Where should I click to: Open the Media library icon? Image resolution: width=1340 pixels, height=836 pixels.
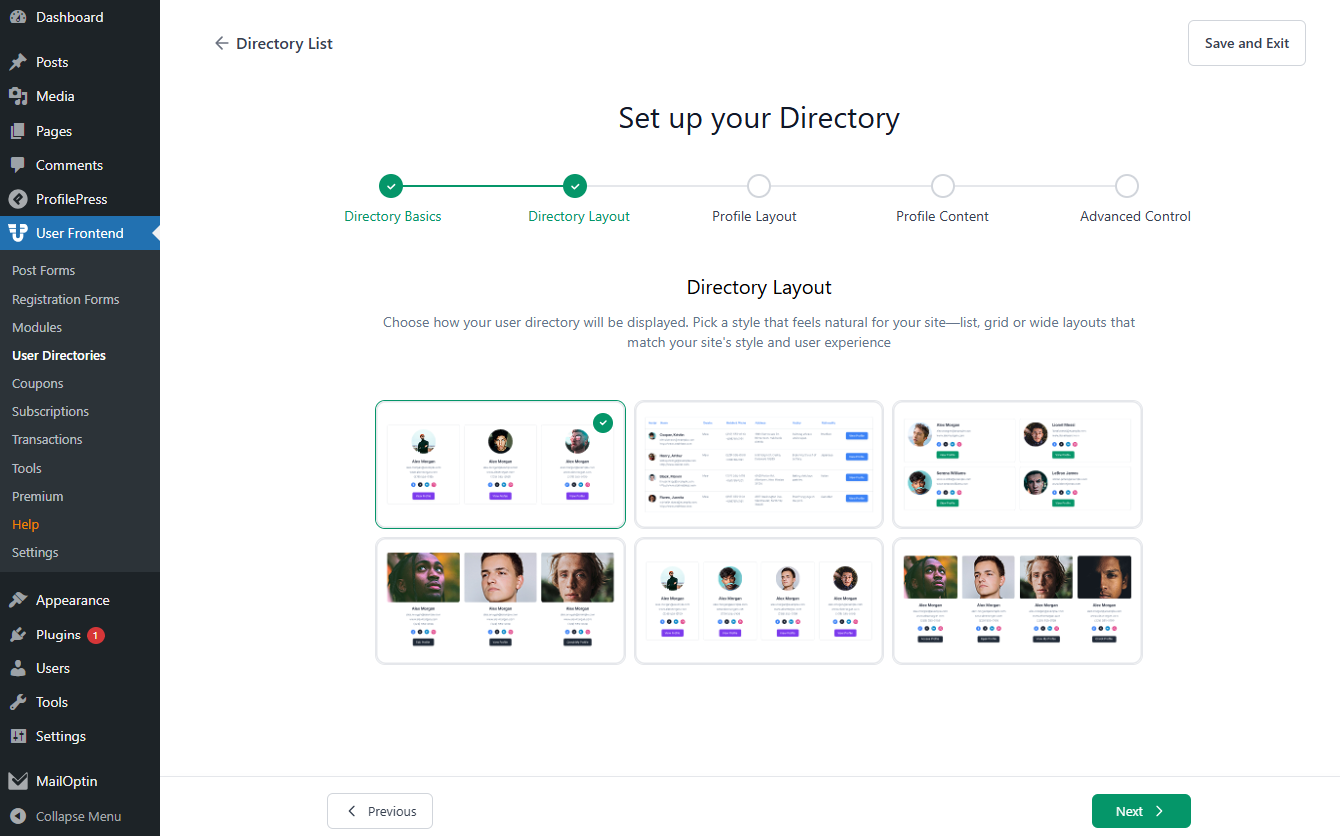click(18, 96)
